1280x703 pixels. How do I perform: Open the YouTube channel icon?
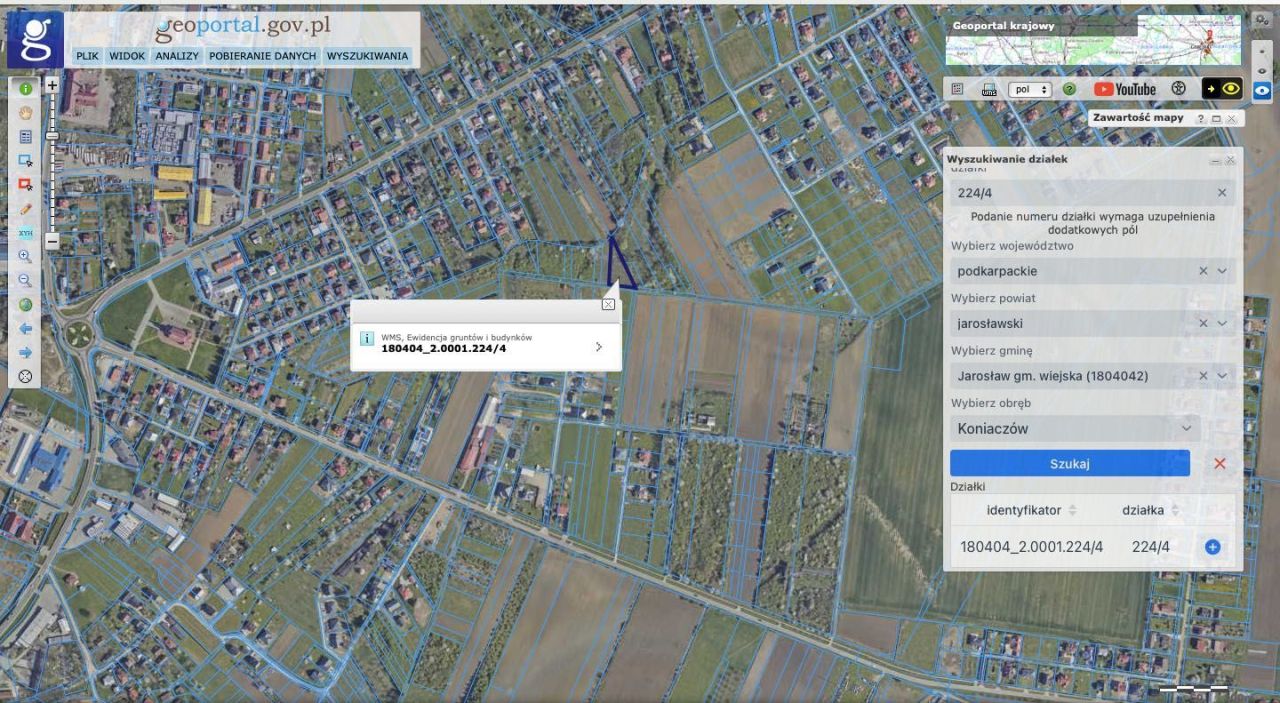(1124, 89)
